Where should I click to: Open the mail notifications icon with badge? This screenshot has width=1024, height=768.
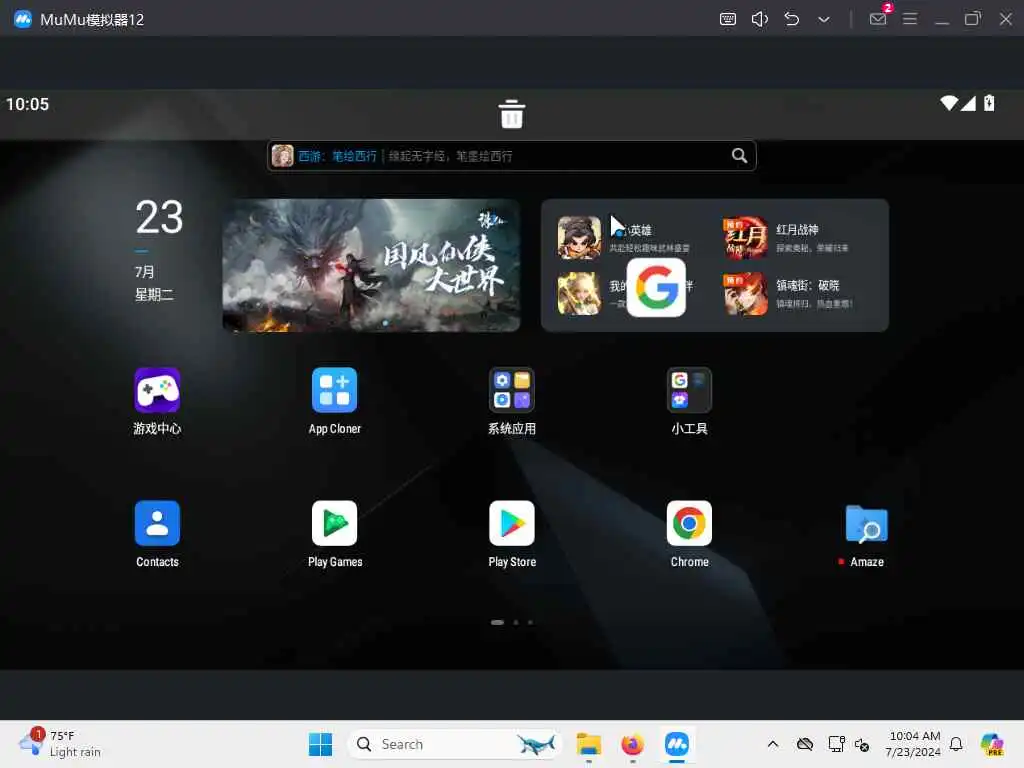point(879,18)
